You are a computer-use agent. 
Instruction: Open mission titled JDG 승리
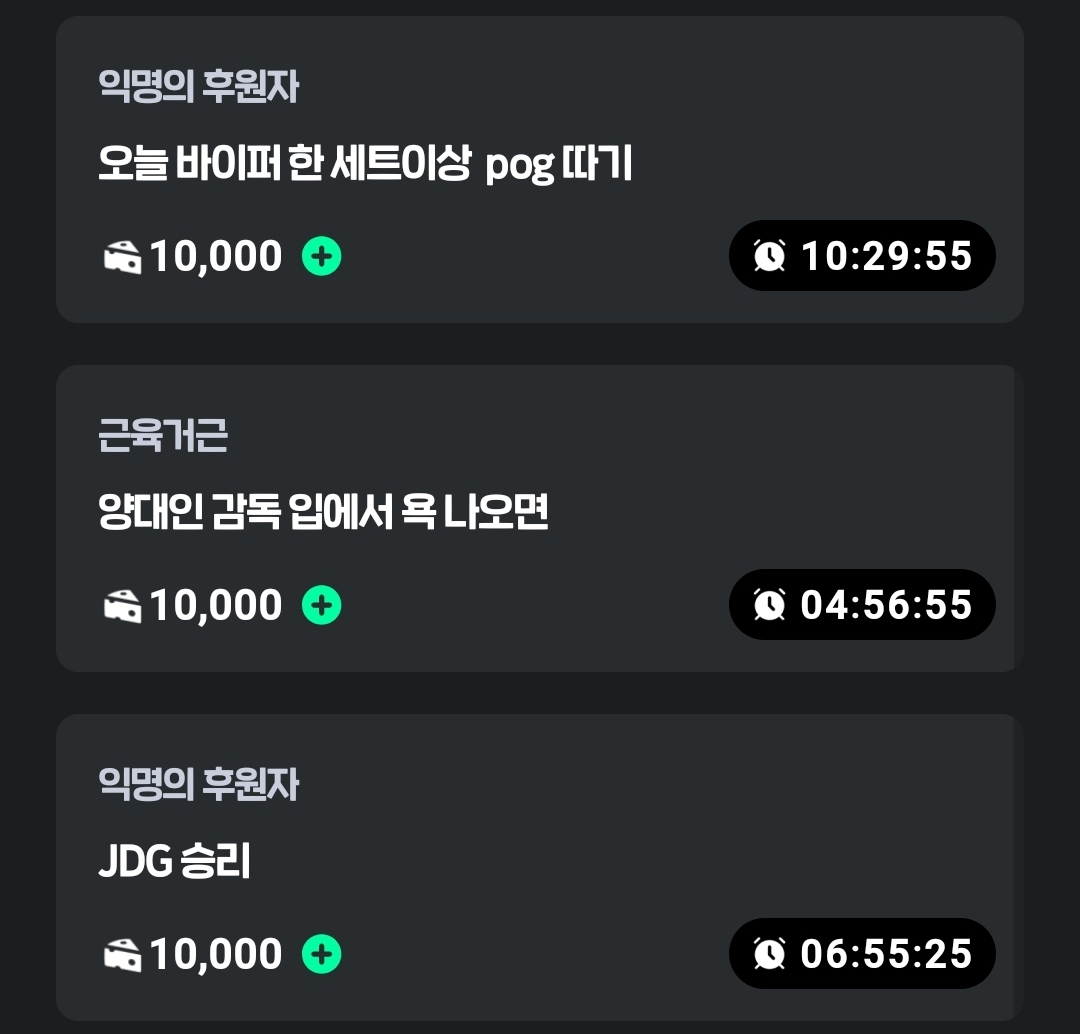[x=174, y=860]
